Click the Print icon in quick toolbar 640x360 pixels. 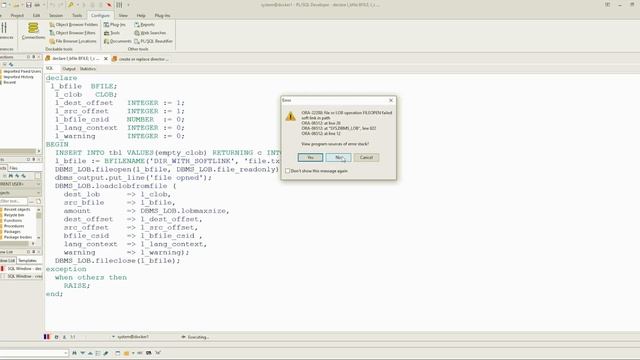[37, 5]
